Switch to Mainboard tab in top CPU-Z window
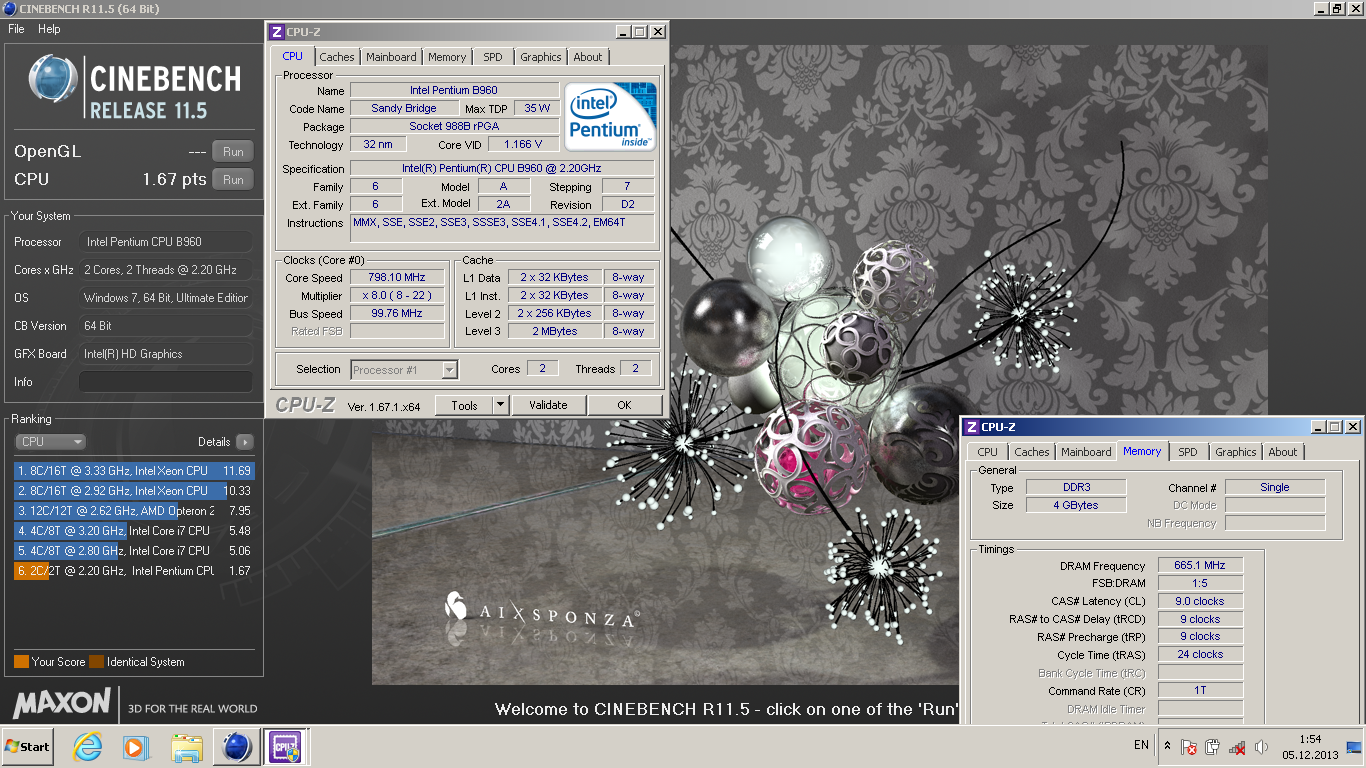 tap(391, 57)
